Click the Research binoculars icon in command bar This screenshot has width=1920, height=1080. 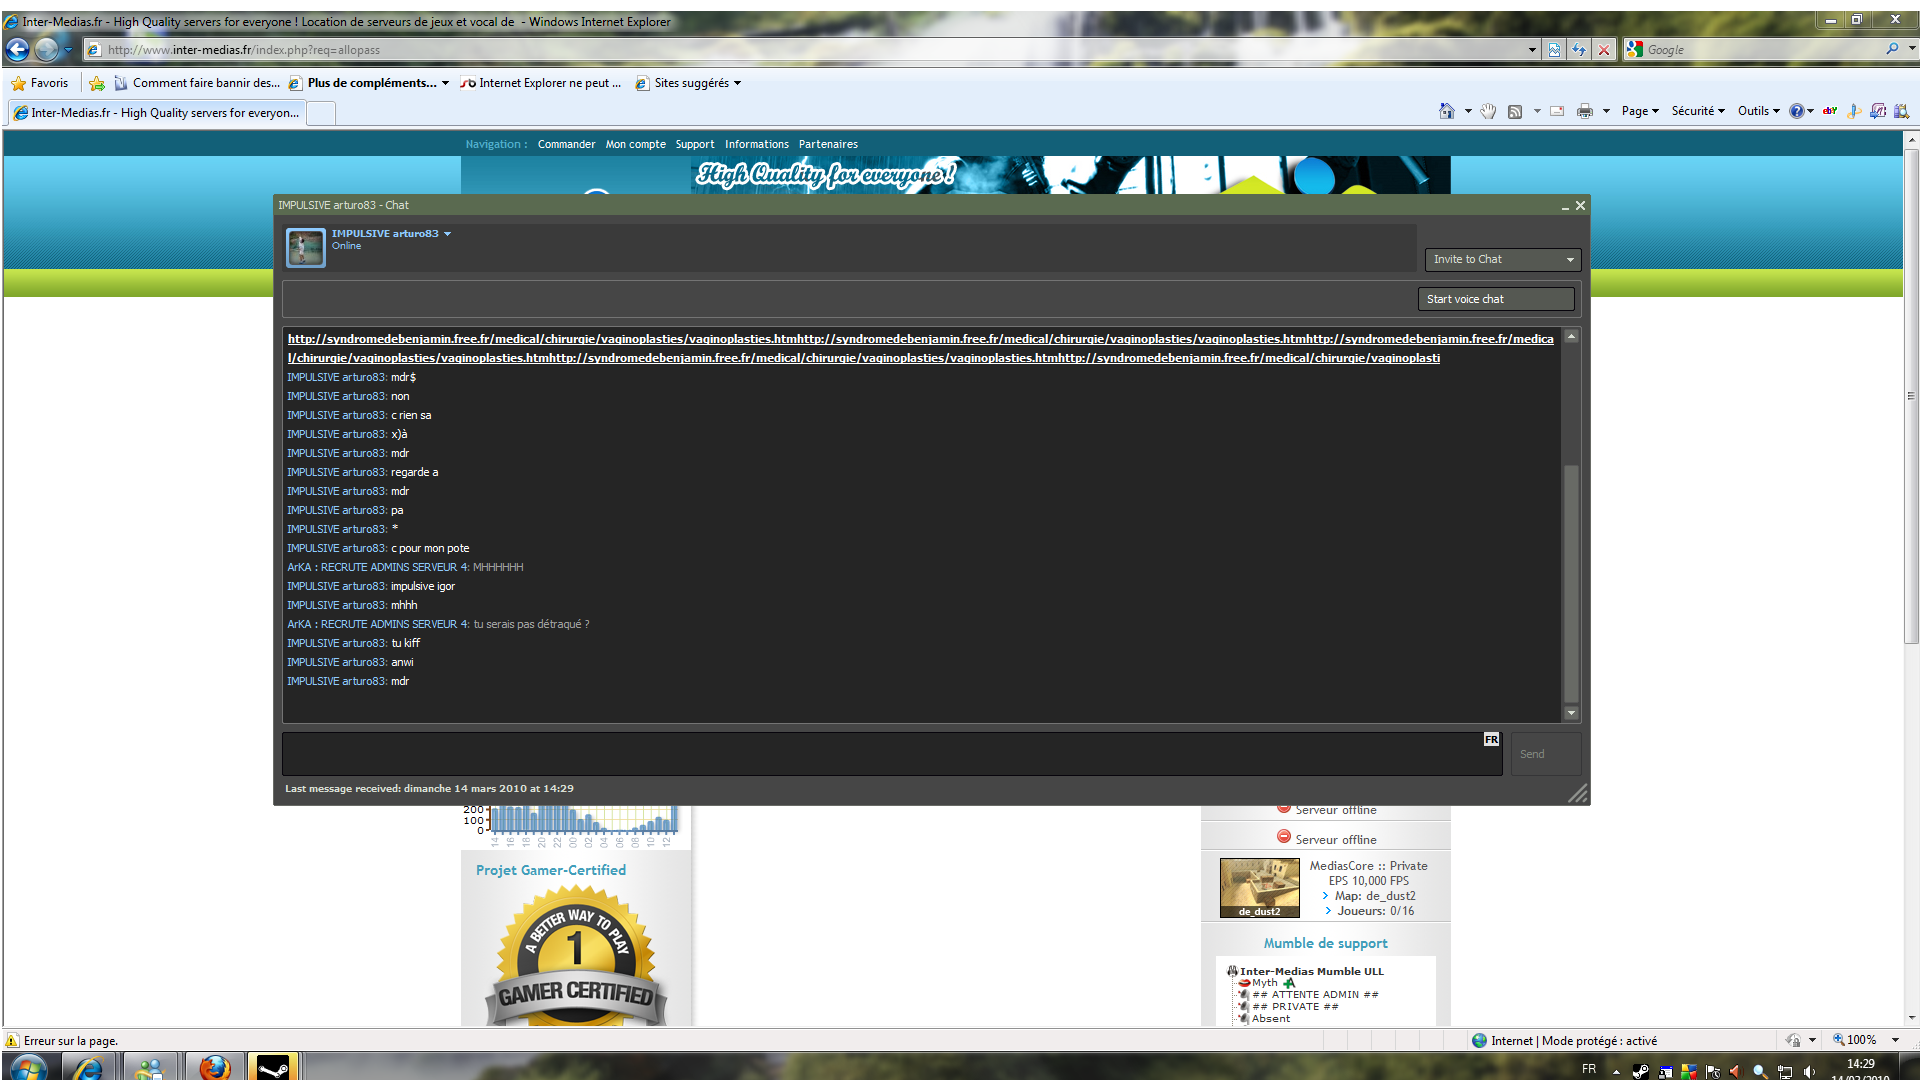(x=1901, y=111)
